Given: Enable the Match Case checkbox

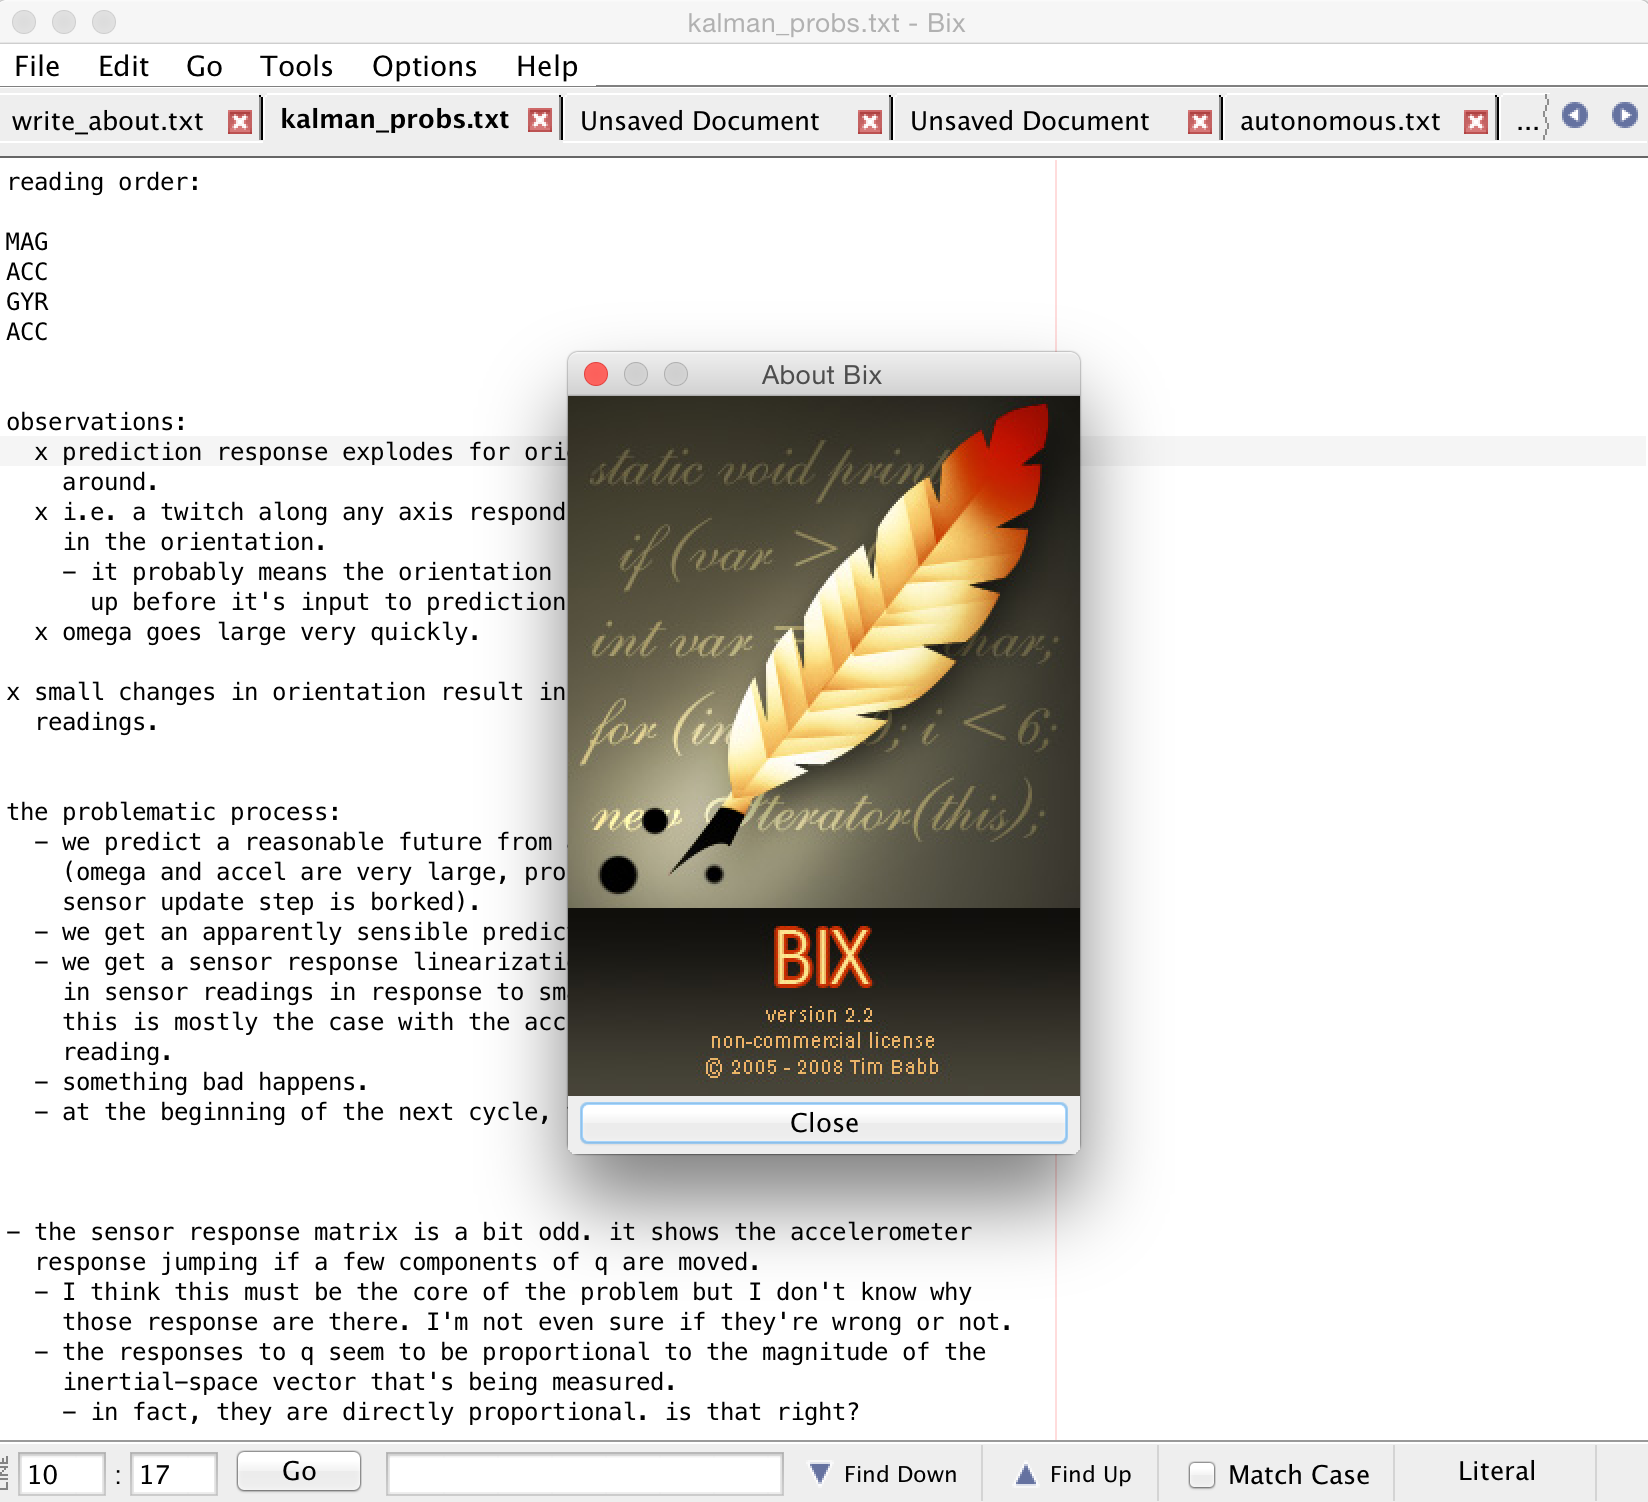Looking at the screenshot, I should tap(1202, 1475).
